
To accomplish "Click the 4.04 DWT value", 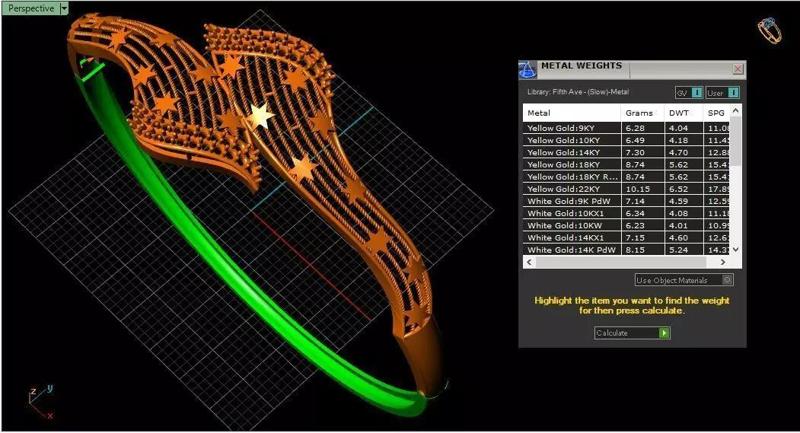I will click(679, 128).
